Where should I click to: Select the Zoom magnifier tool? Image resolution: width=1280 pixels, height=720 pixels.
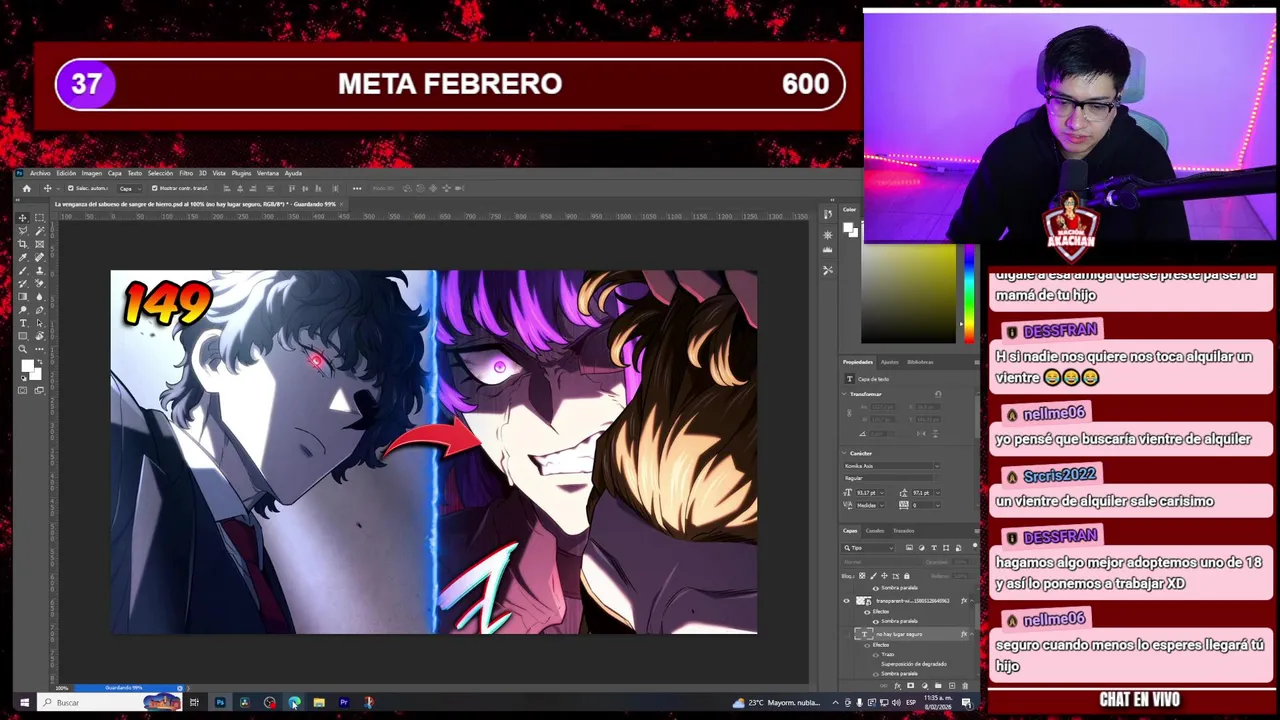[22, 349]
